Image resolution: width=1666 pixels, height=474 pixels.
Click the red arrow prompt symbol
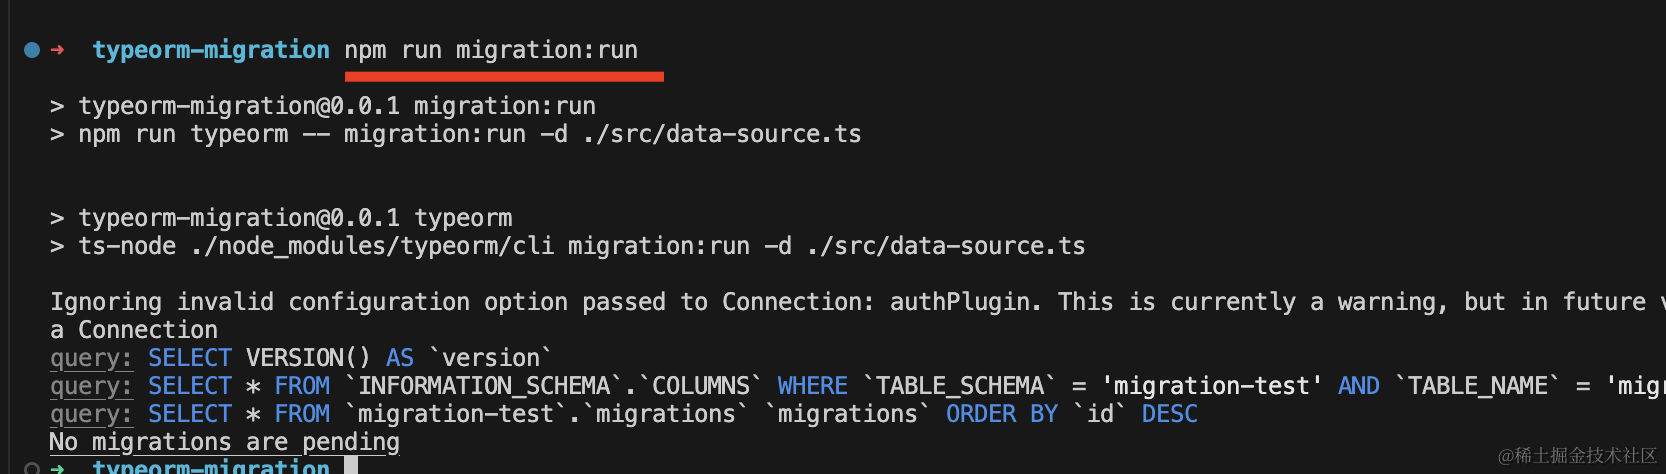pos(57,50)
